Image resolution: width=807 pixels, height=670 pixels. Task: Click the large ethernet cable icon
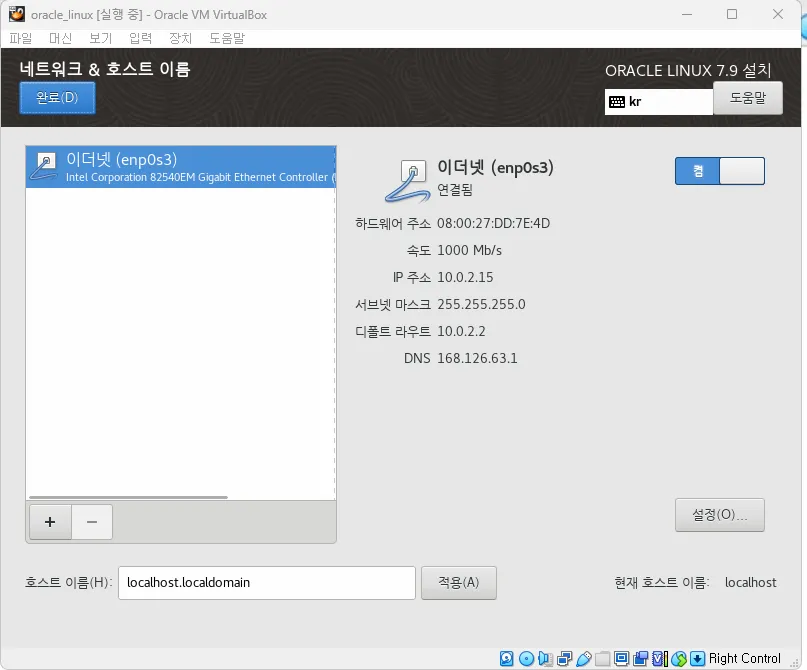point(408,181)
